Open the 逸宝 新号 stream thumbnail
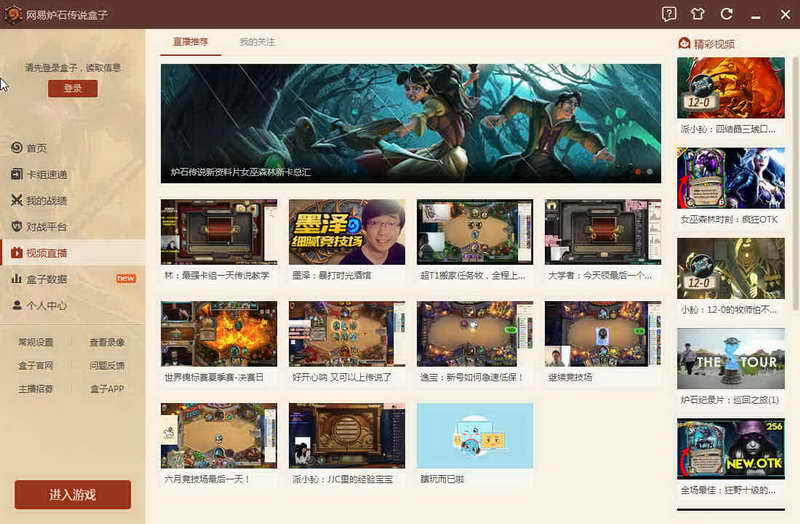This screenshot has height=524, width=800. pos(475,334)
